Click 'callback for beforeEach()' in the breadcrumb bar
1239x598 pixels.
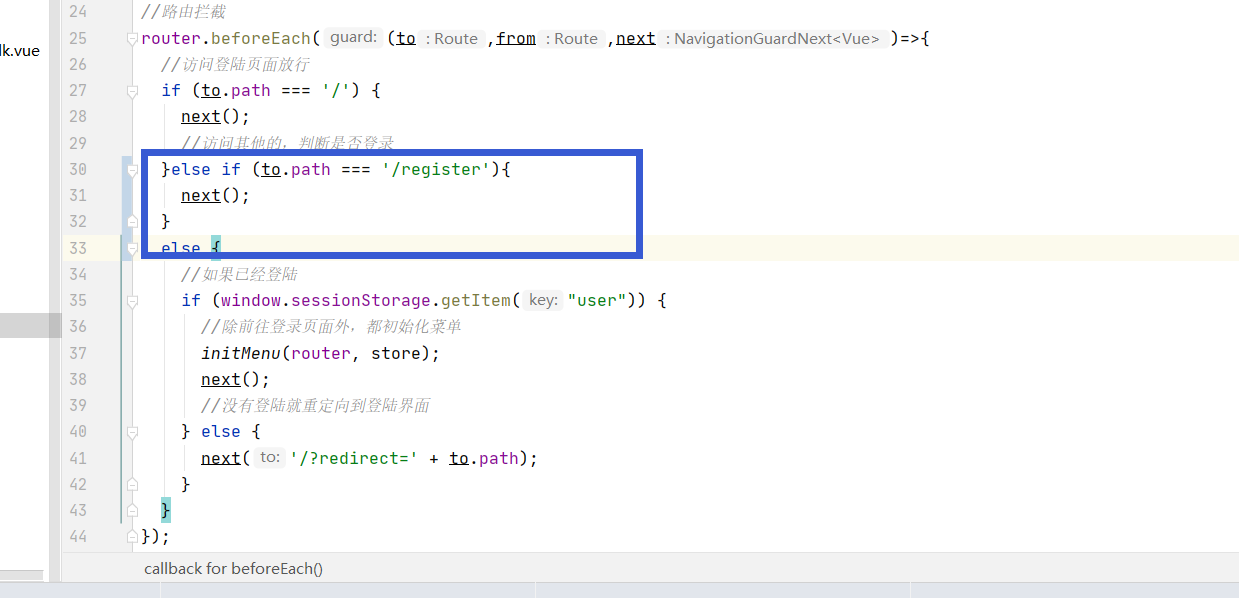pyautogui.click(x=233, y=568)
